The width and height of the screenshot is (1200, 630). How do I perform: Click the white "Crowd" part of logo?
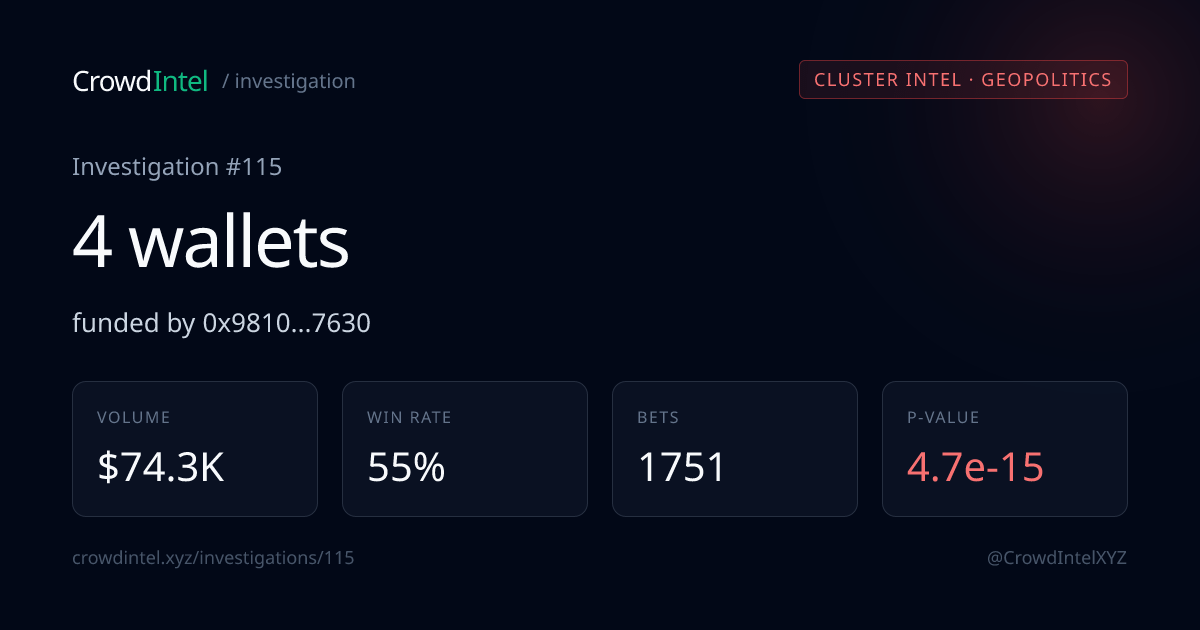click(x=111, y=81)
